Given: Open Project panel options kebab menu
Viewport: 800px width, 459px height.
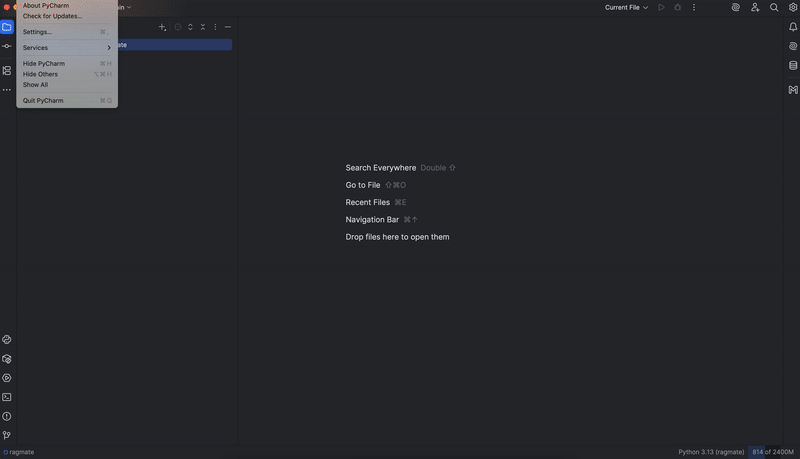Looking at the screenshot, I should tap(215, 27).
